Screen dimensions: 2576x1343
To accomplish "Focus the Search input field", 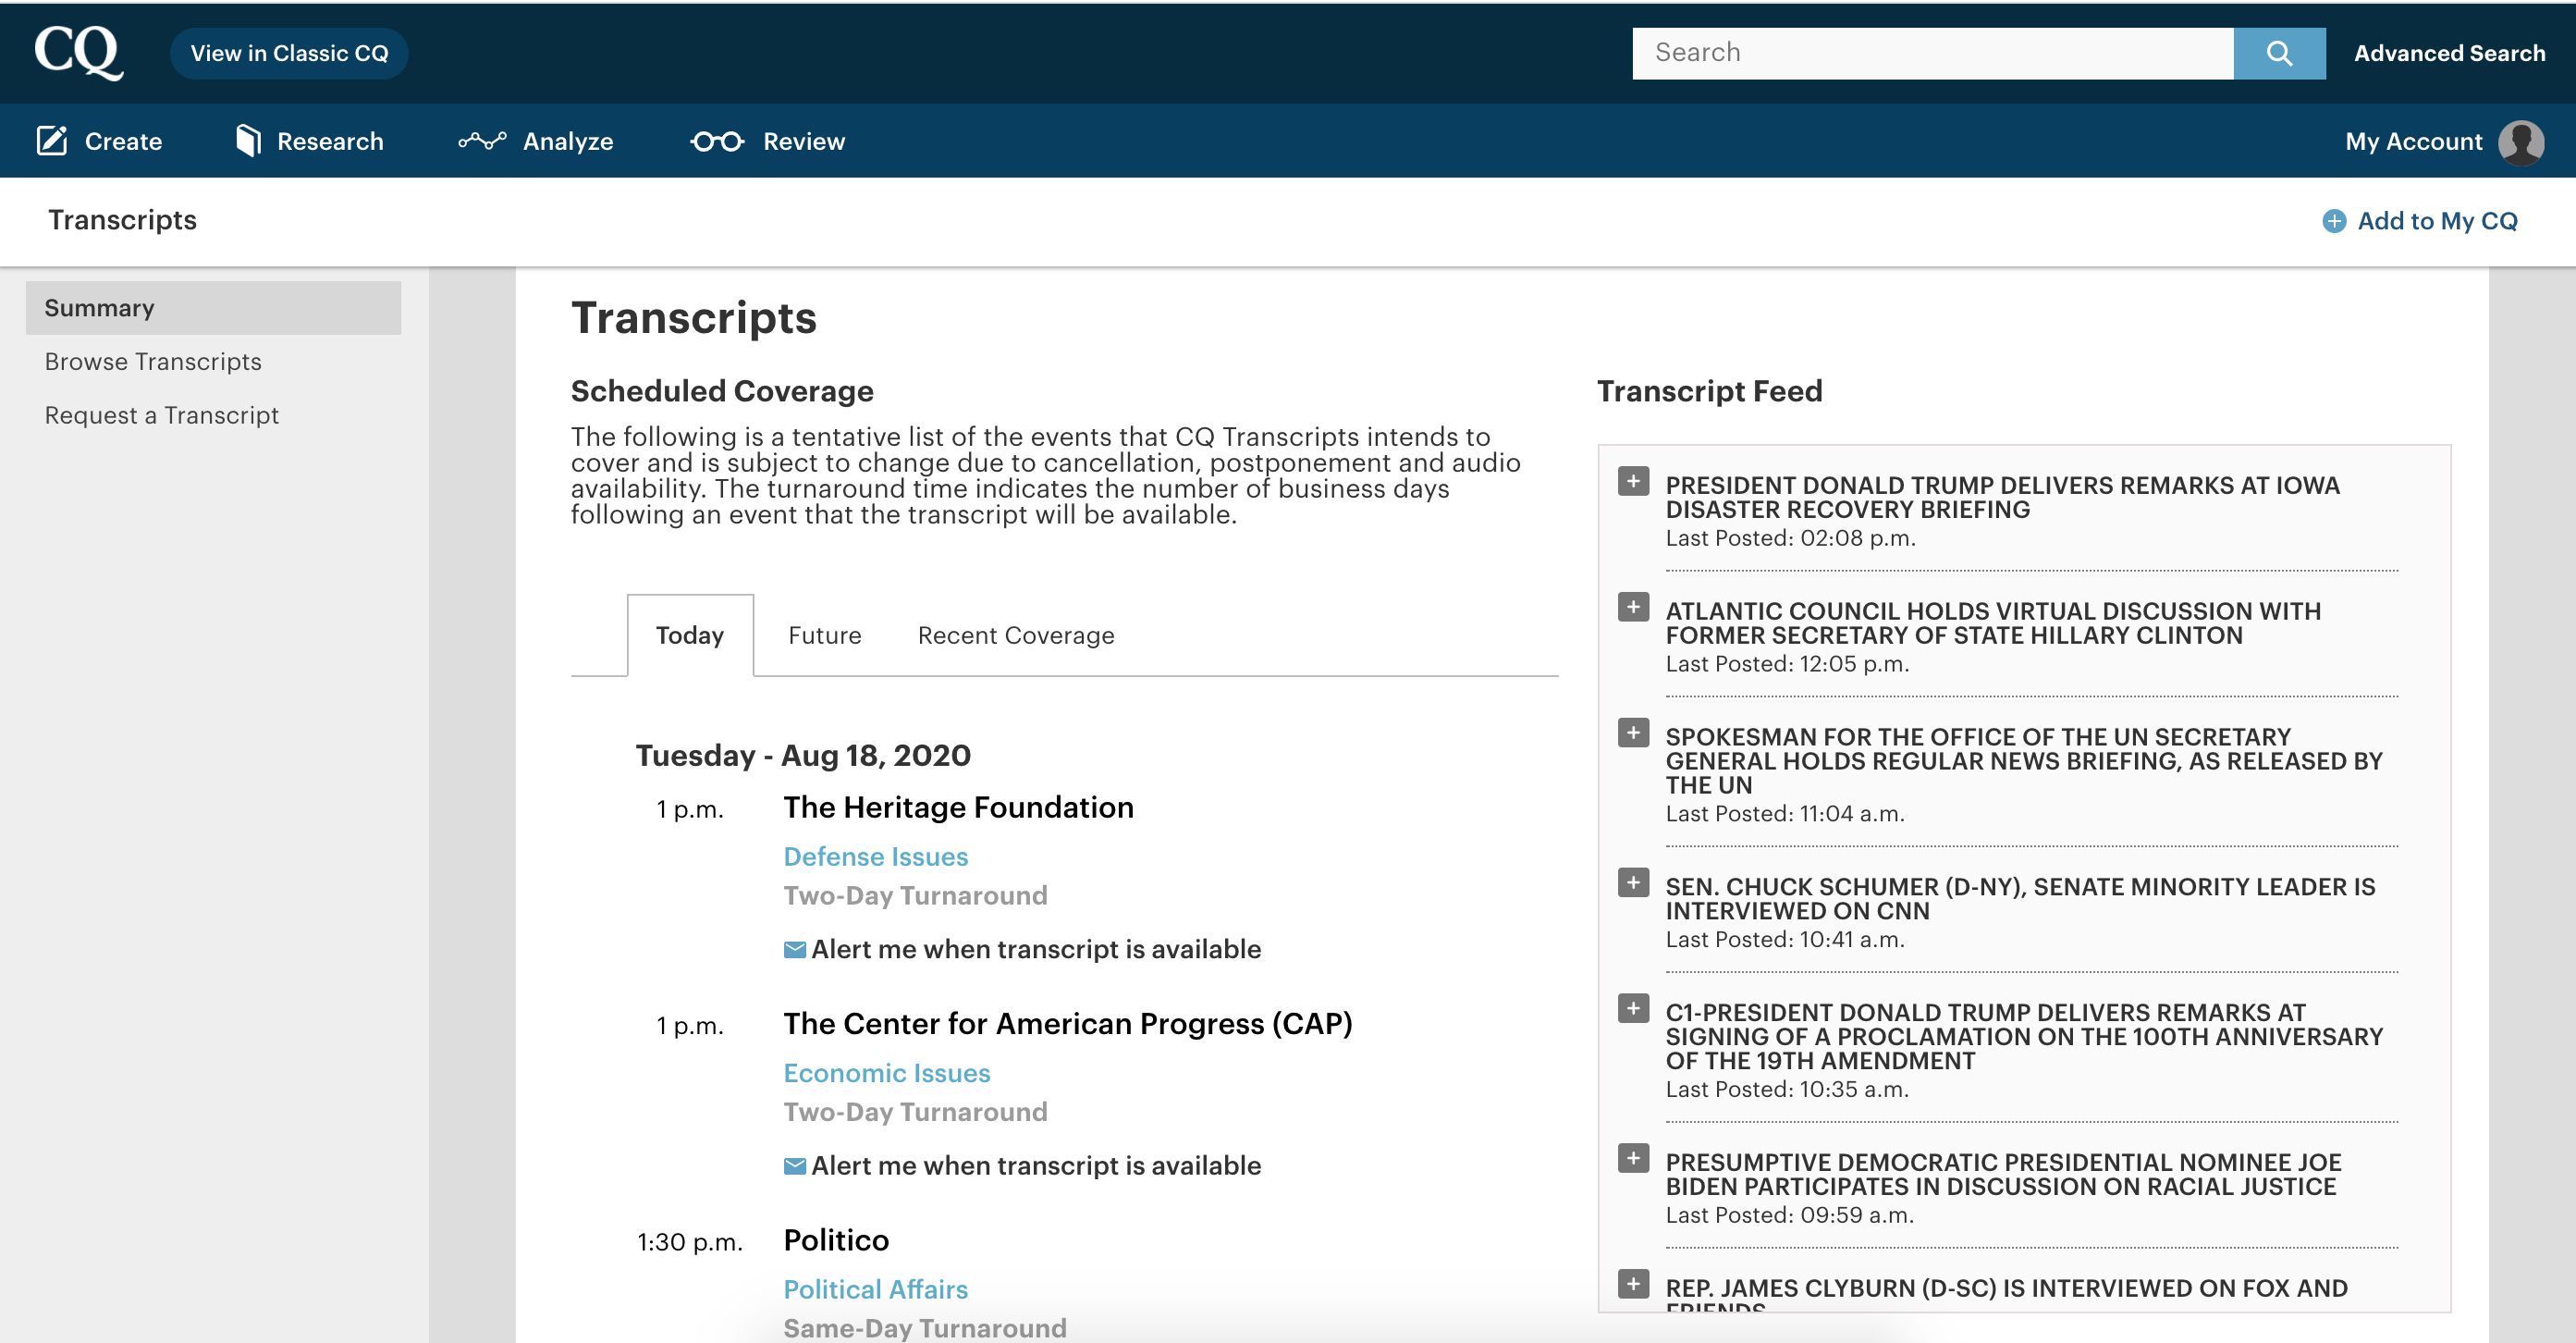I will coord(1932,53).
